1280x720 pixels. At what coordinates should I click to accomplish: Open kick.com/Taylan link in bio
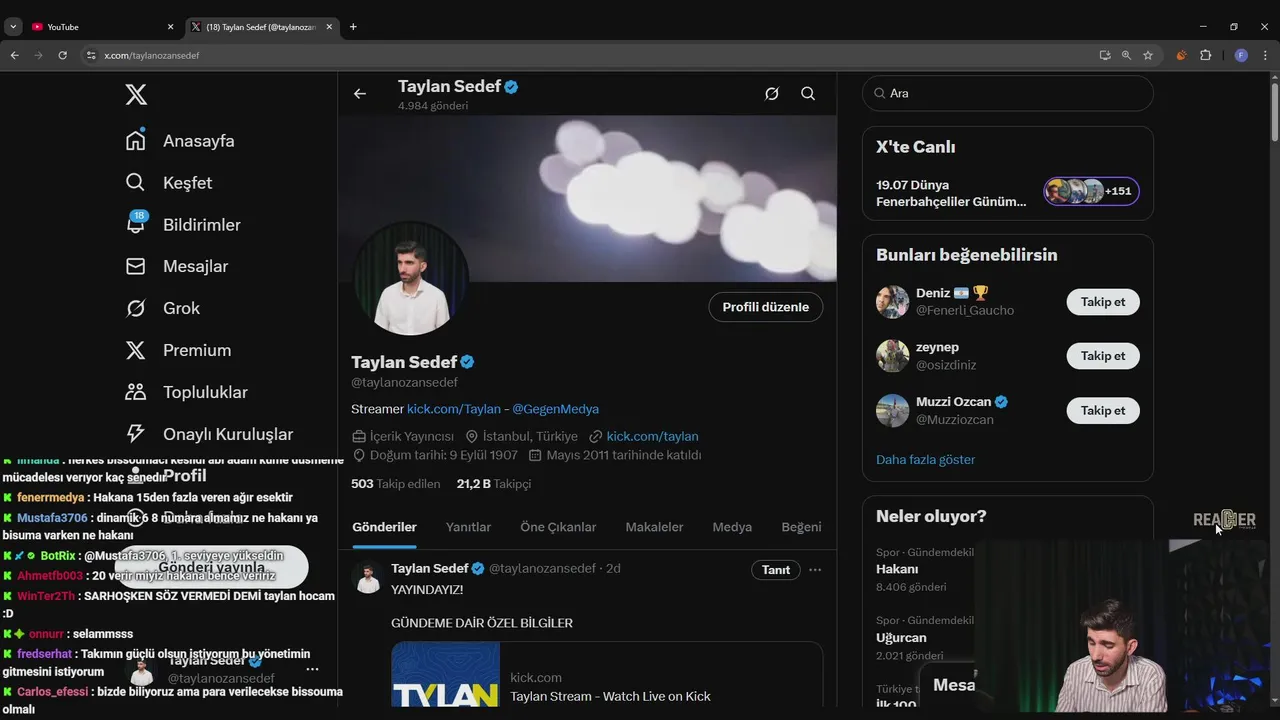[x=453, y=409]
